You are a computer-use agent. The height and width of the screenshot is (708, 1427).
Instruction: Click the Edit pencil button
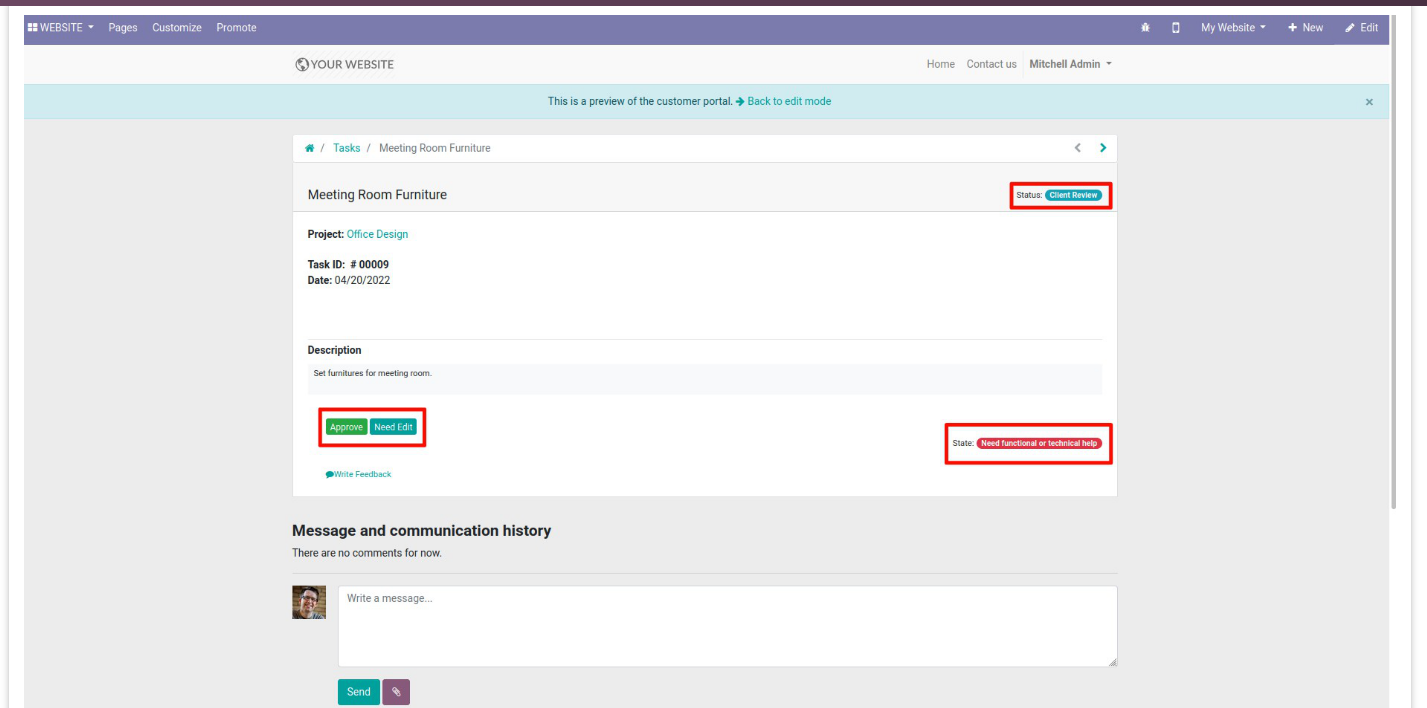pyautogui.click(x=1362, y=28)
